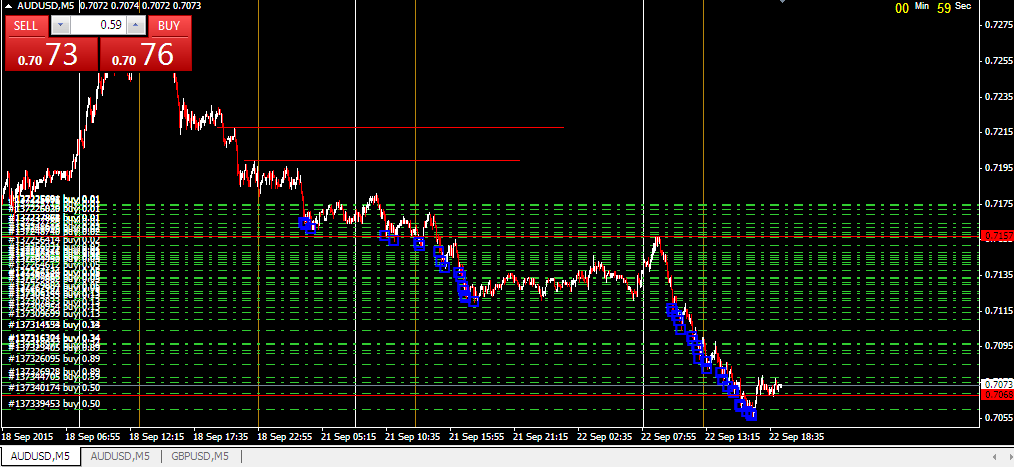
Task: Click the AUDUSD,M5 chart title text
Action: tap(46, 6)
